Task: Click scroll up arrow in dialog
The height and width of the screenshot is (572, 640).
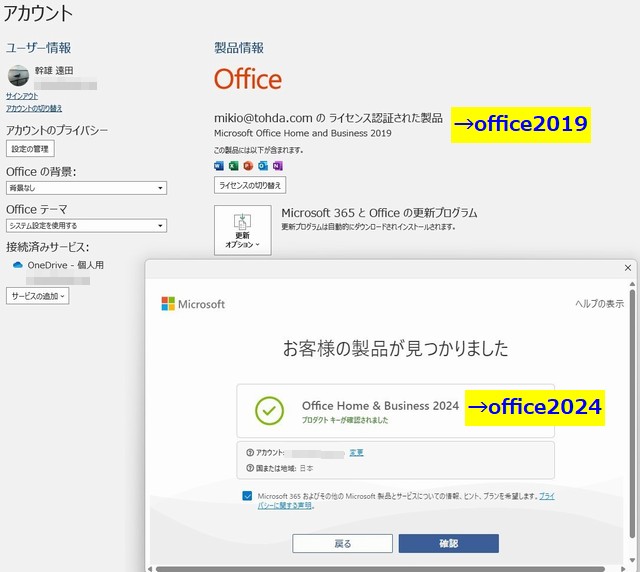Action: click(x=632, y=283)
